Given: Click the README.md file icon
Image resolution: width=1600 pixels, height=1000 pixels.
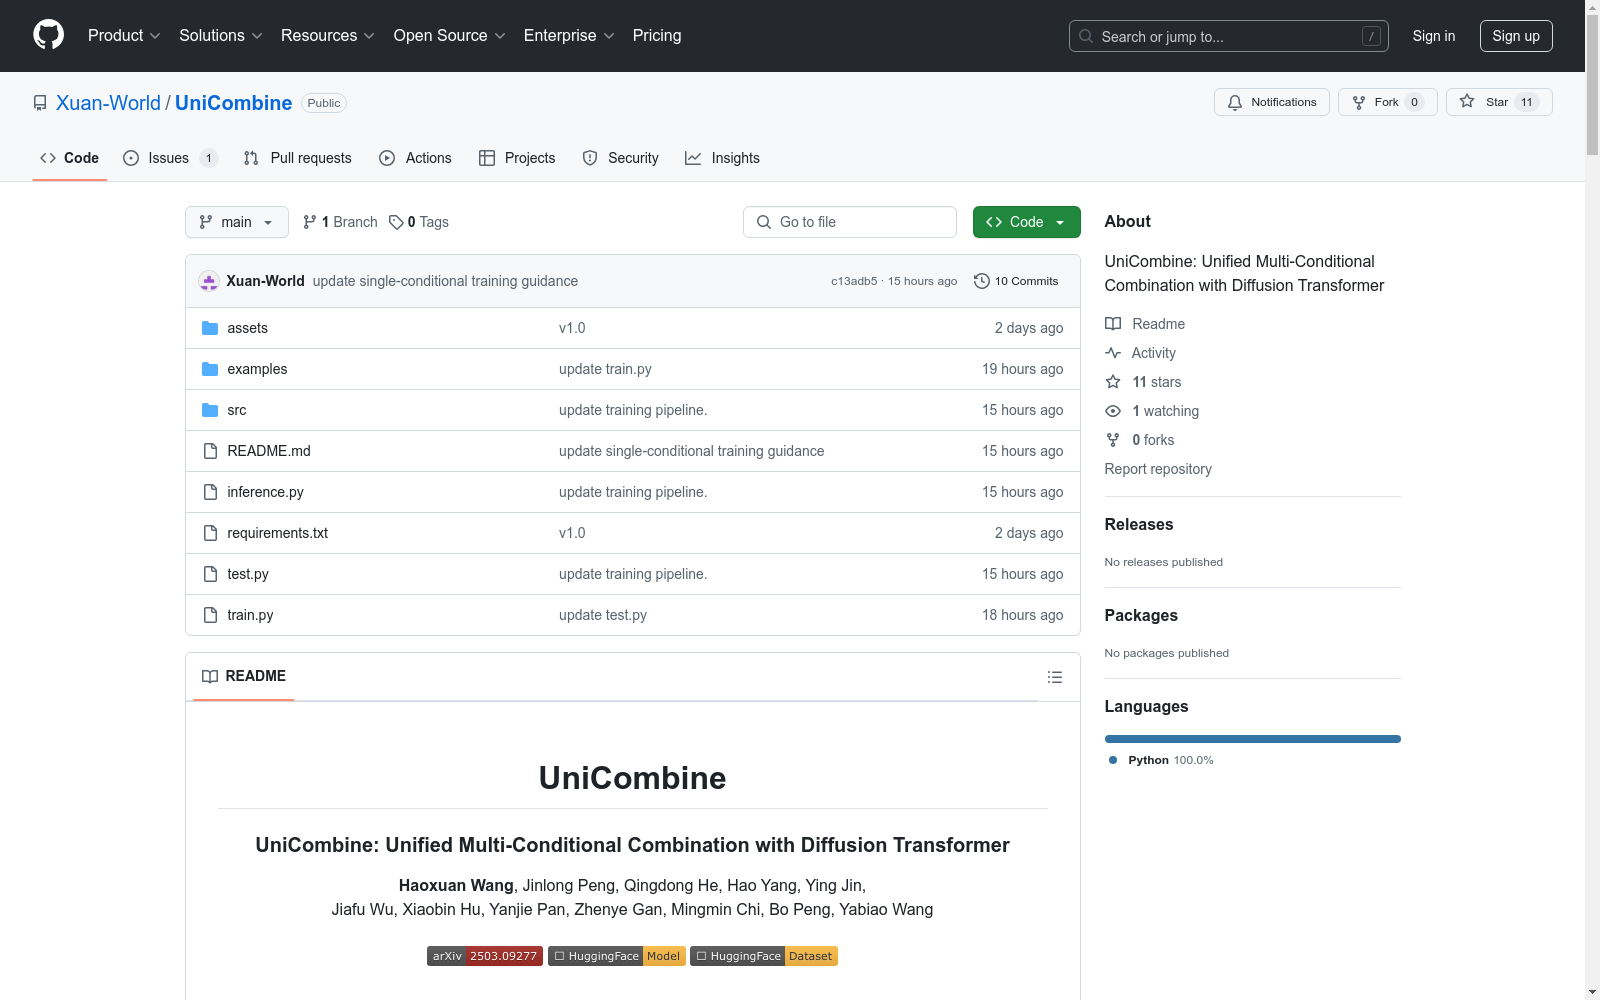Looking at the screenshot, I should 210,451.
